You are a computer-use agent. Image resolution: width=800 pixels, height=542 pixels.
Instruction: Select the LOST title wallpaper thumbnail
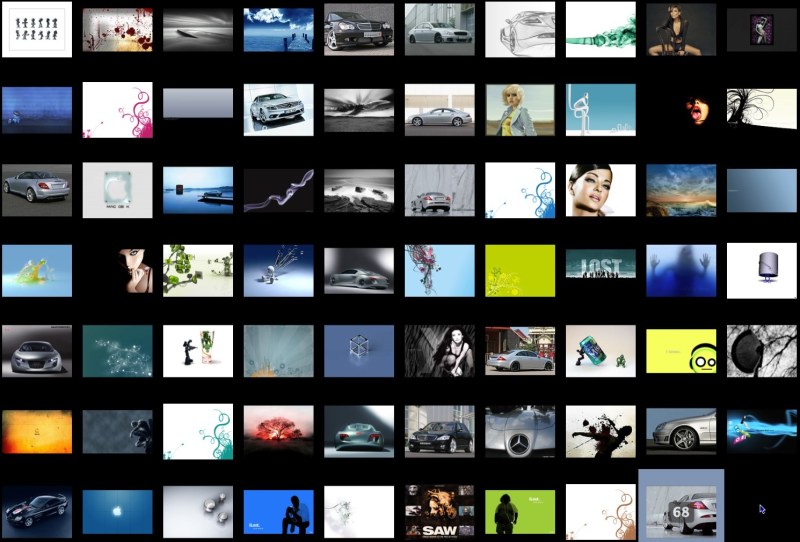coord(601,263)
